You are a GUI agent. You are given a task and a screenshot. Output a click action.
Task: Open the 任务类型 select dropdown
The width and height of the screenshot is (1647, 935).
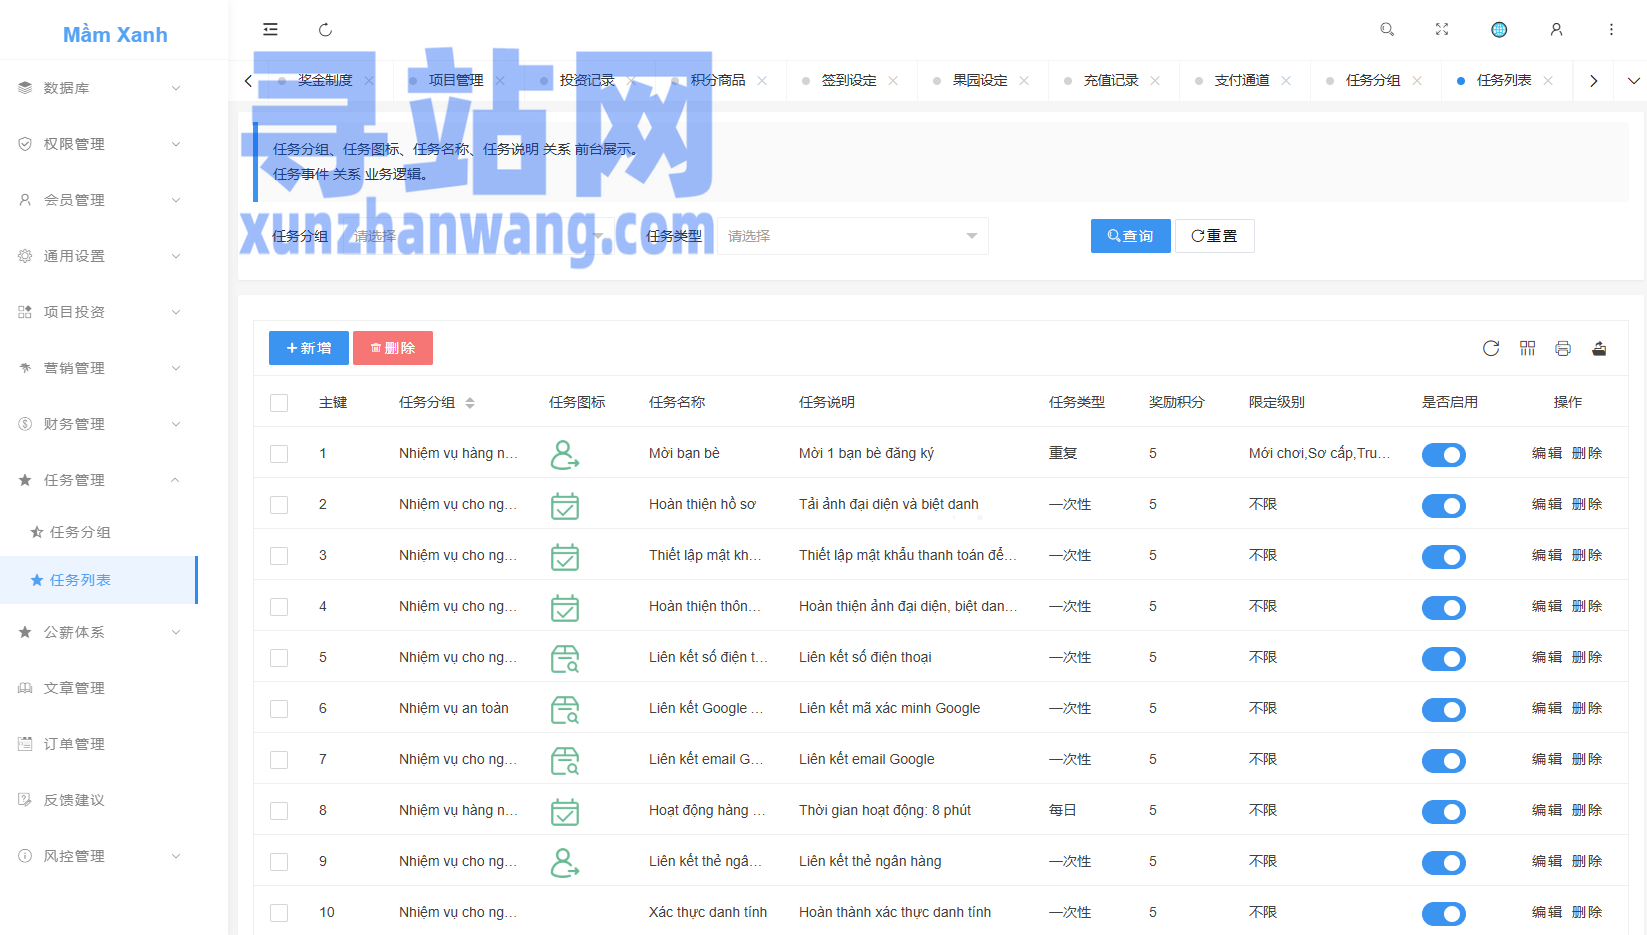coord(852,236)
